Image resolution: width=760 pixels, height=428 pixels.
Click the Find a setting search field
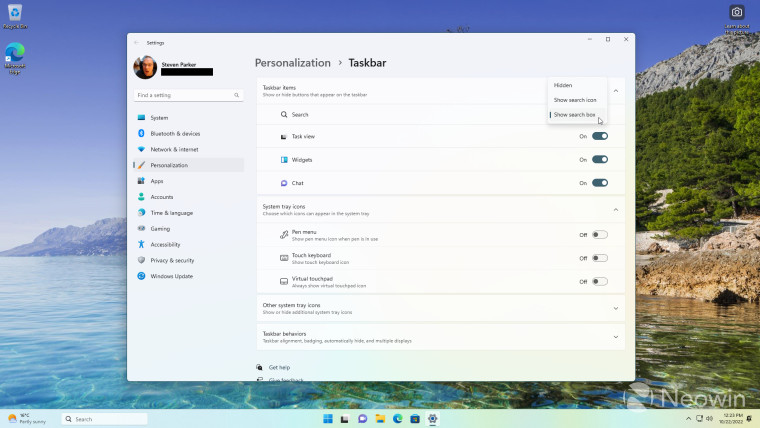(188, 95)
